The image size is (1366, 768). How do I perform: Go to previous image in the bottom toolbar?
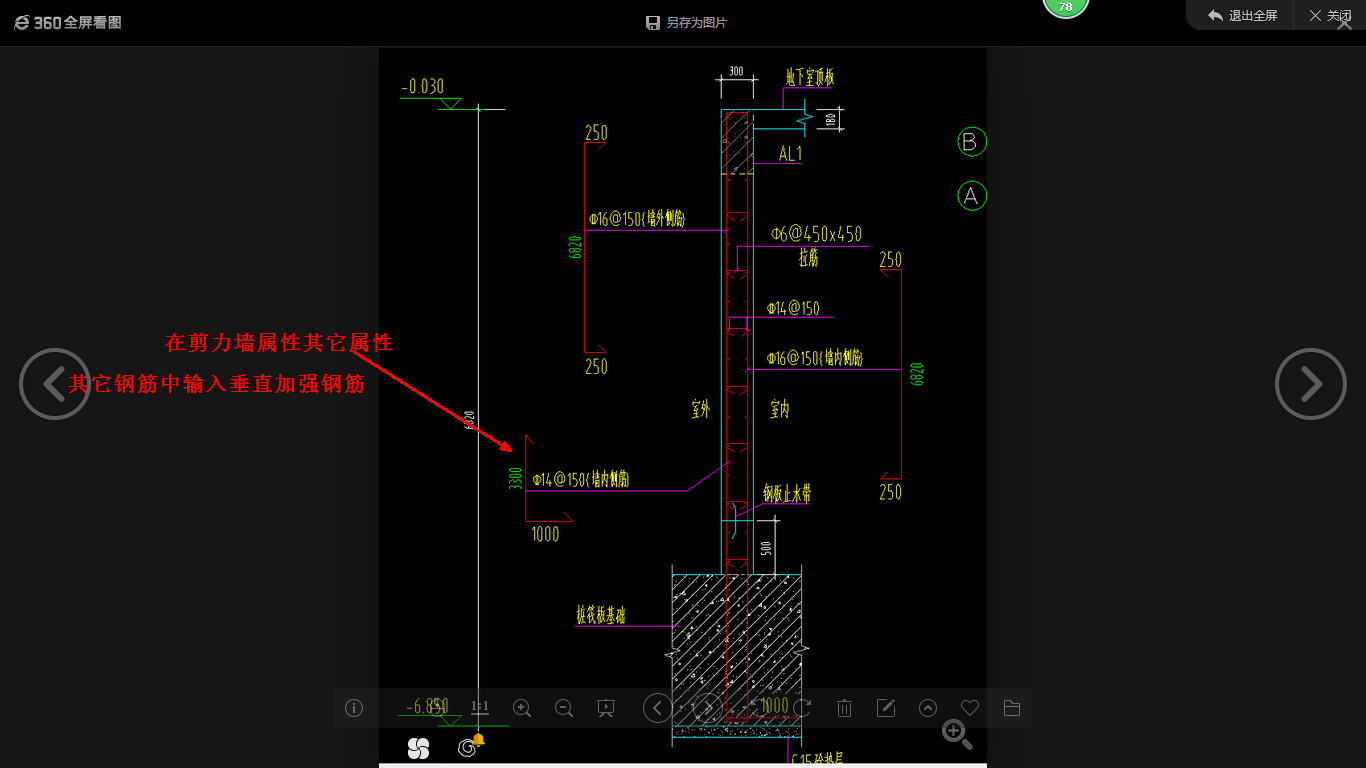coord(657,708)
